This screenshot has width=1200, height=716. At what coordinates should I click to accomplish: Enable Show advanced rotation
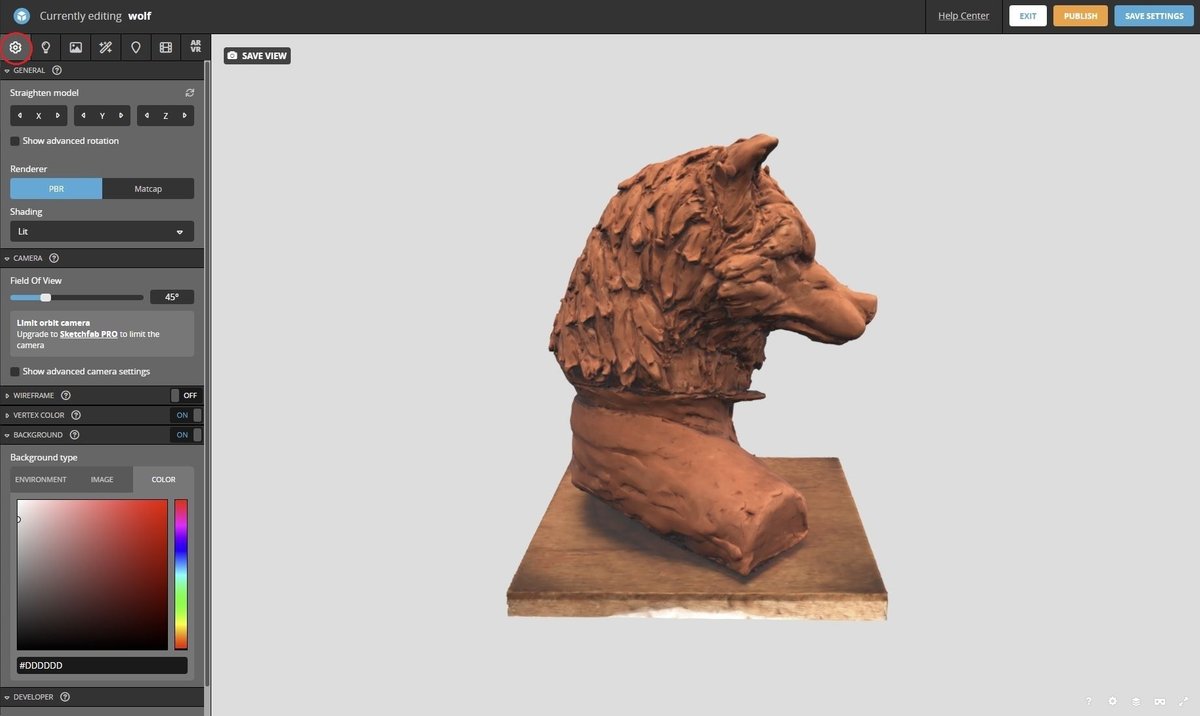(x=14, y=140)
